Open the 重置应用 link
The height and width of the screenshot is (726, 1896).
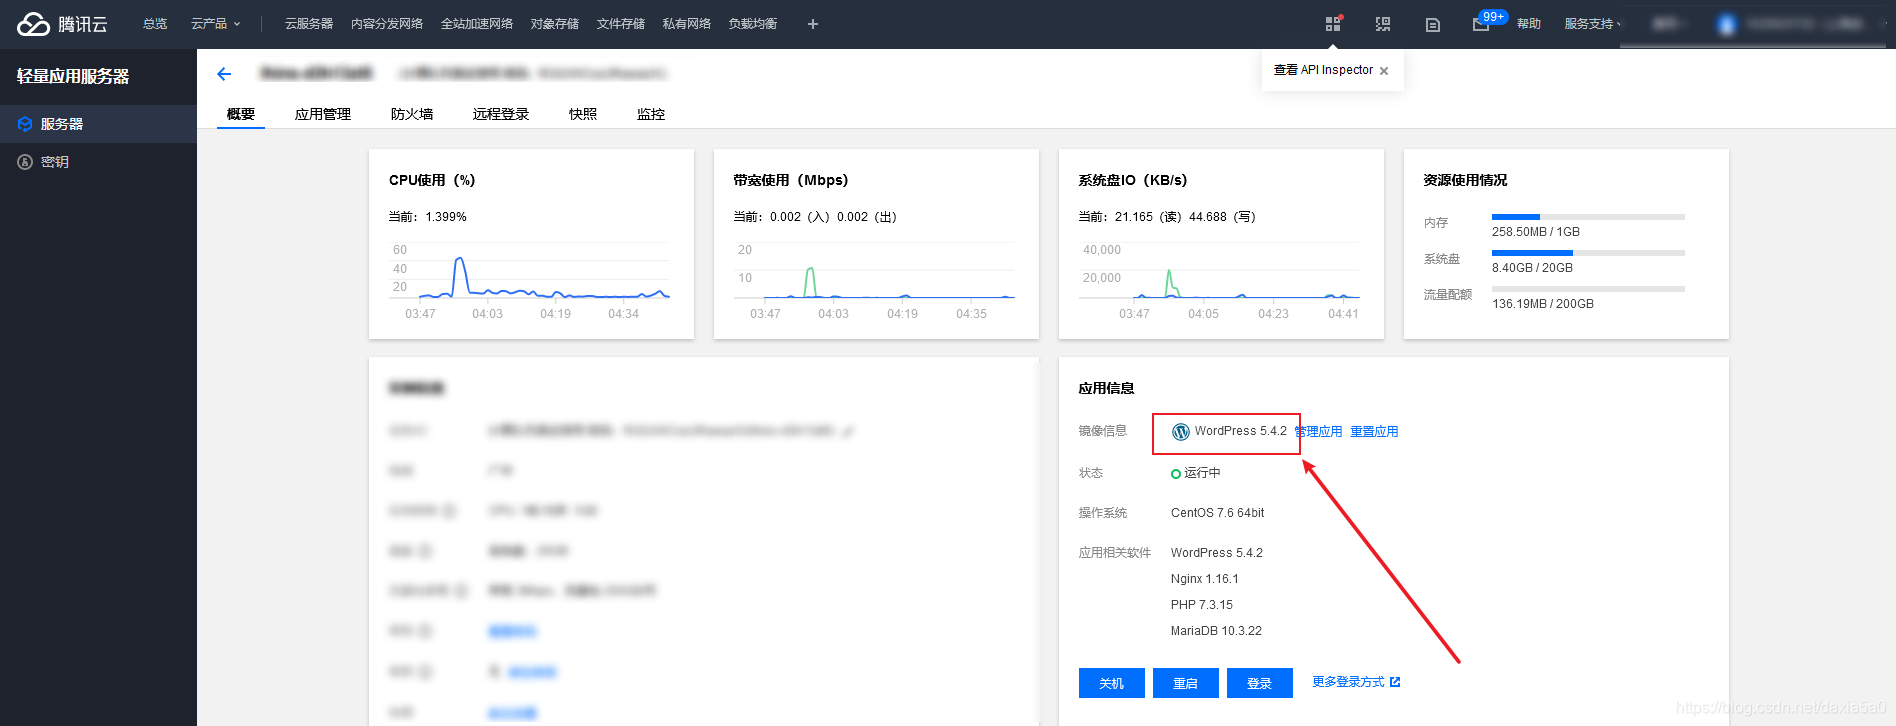[1374, 432]
